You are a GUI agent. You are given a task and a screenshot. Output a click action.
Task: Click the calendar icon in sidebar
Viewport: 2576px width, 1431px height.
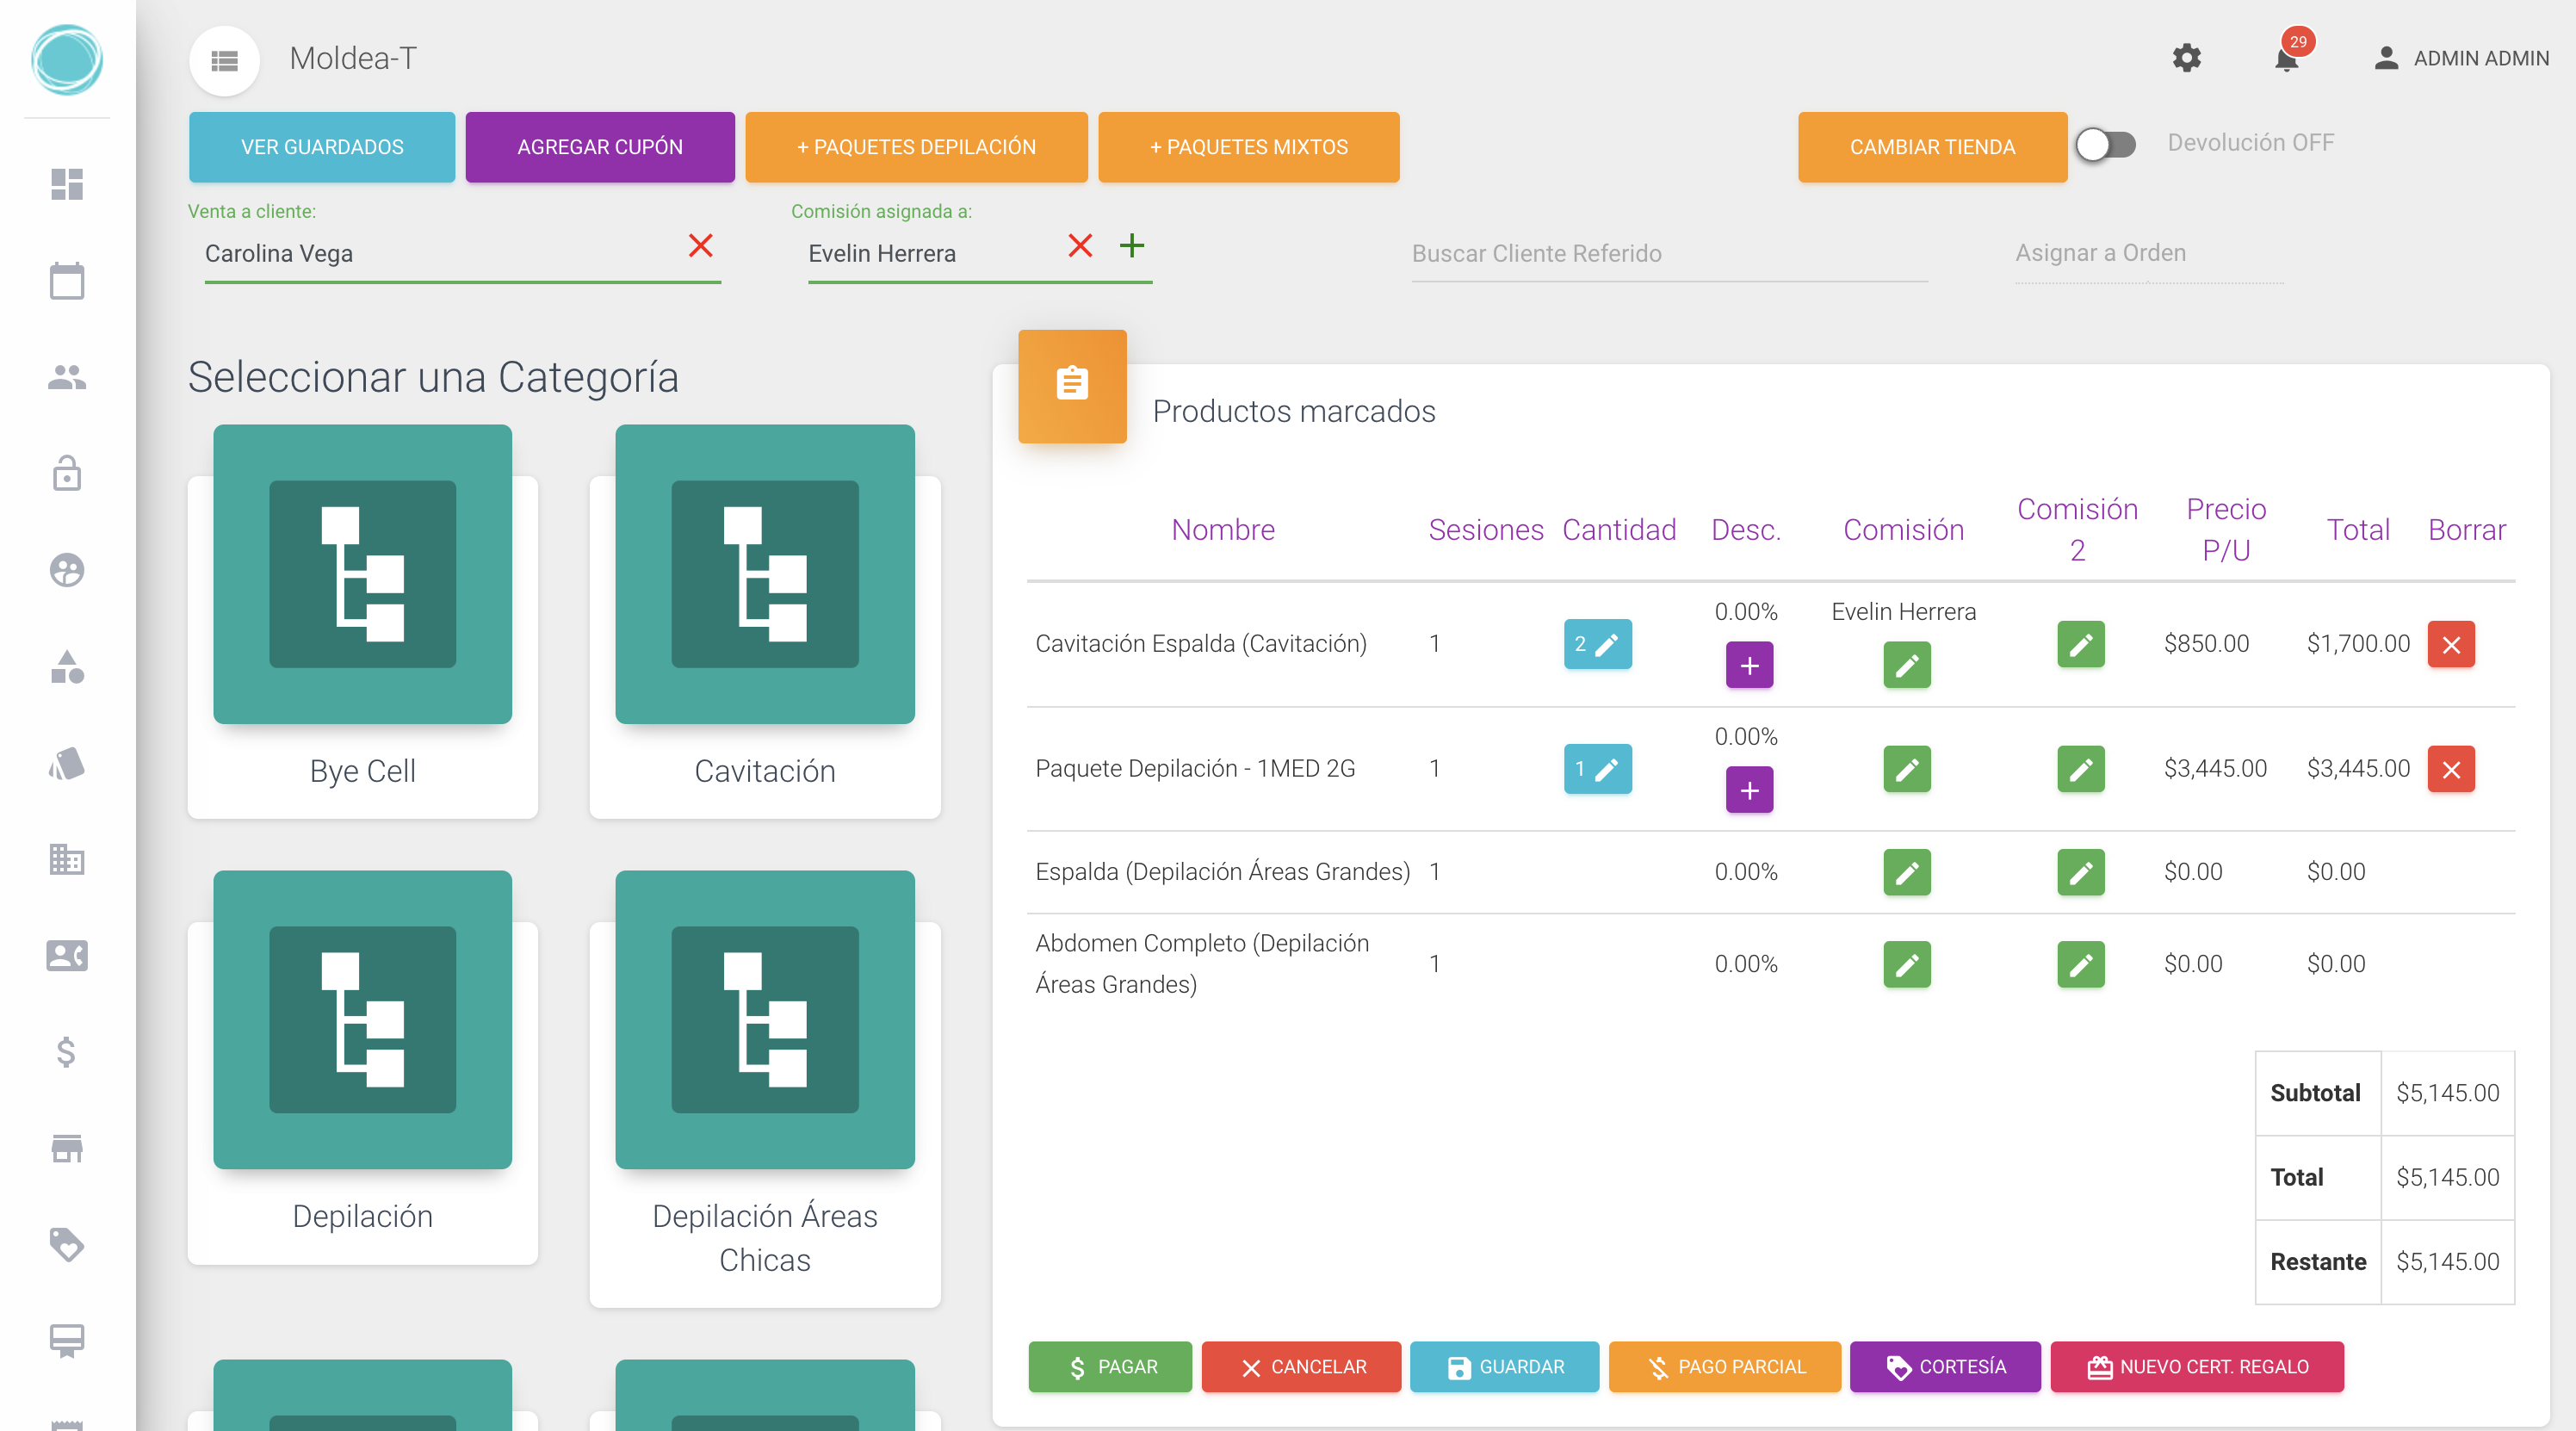[67, 282]
